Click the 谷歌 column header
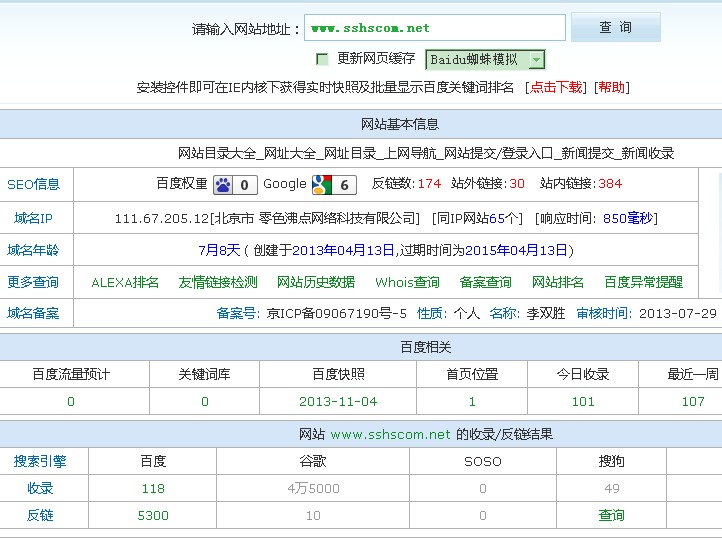Viewport: 722px width, 538px height. [x=313, y=461]
